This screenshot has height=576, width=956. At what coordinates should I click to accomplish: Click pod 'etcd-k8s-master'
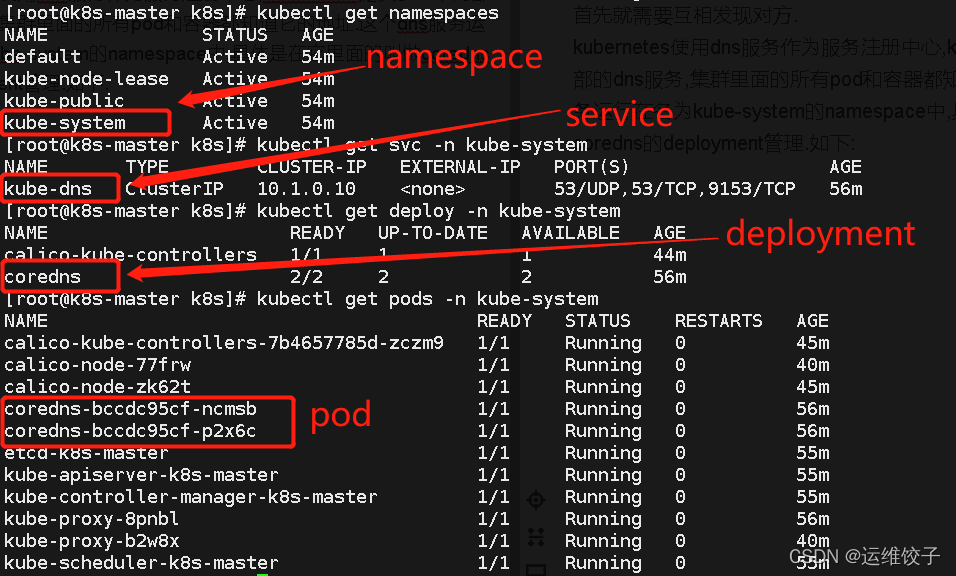tap(86, 453)
